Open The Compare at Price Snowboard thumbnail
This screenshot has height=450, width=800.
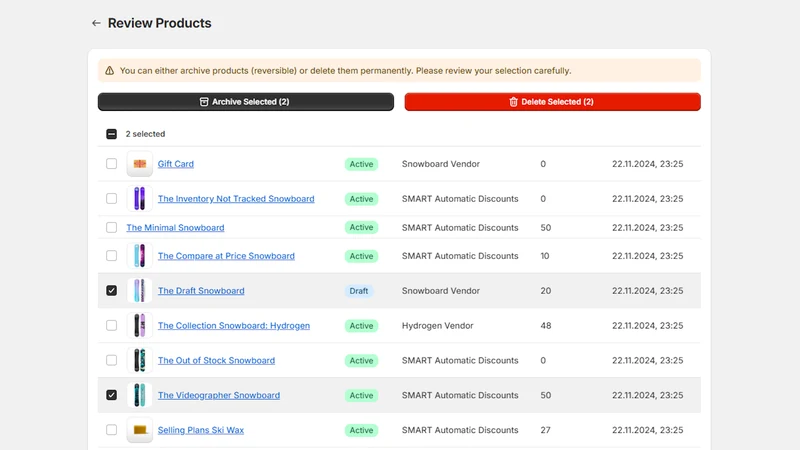pyautogui.click(x=140, y=256)
